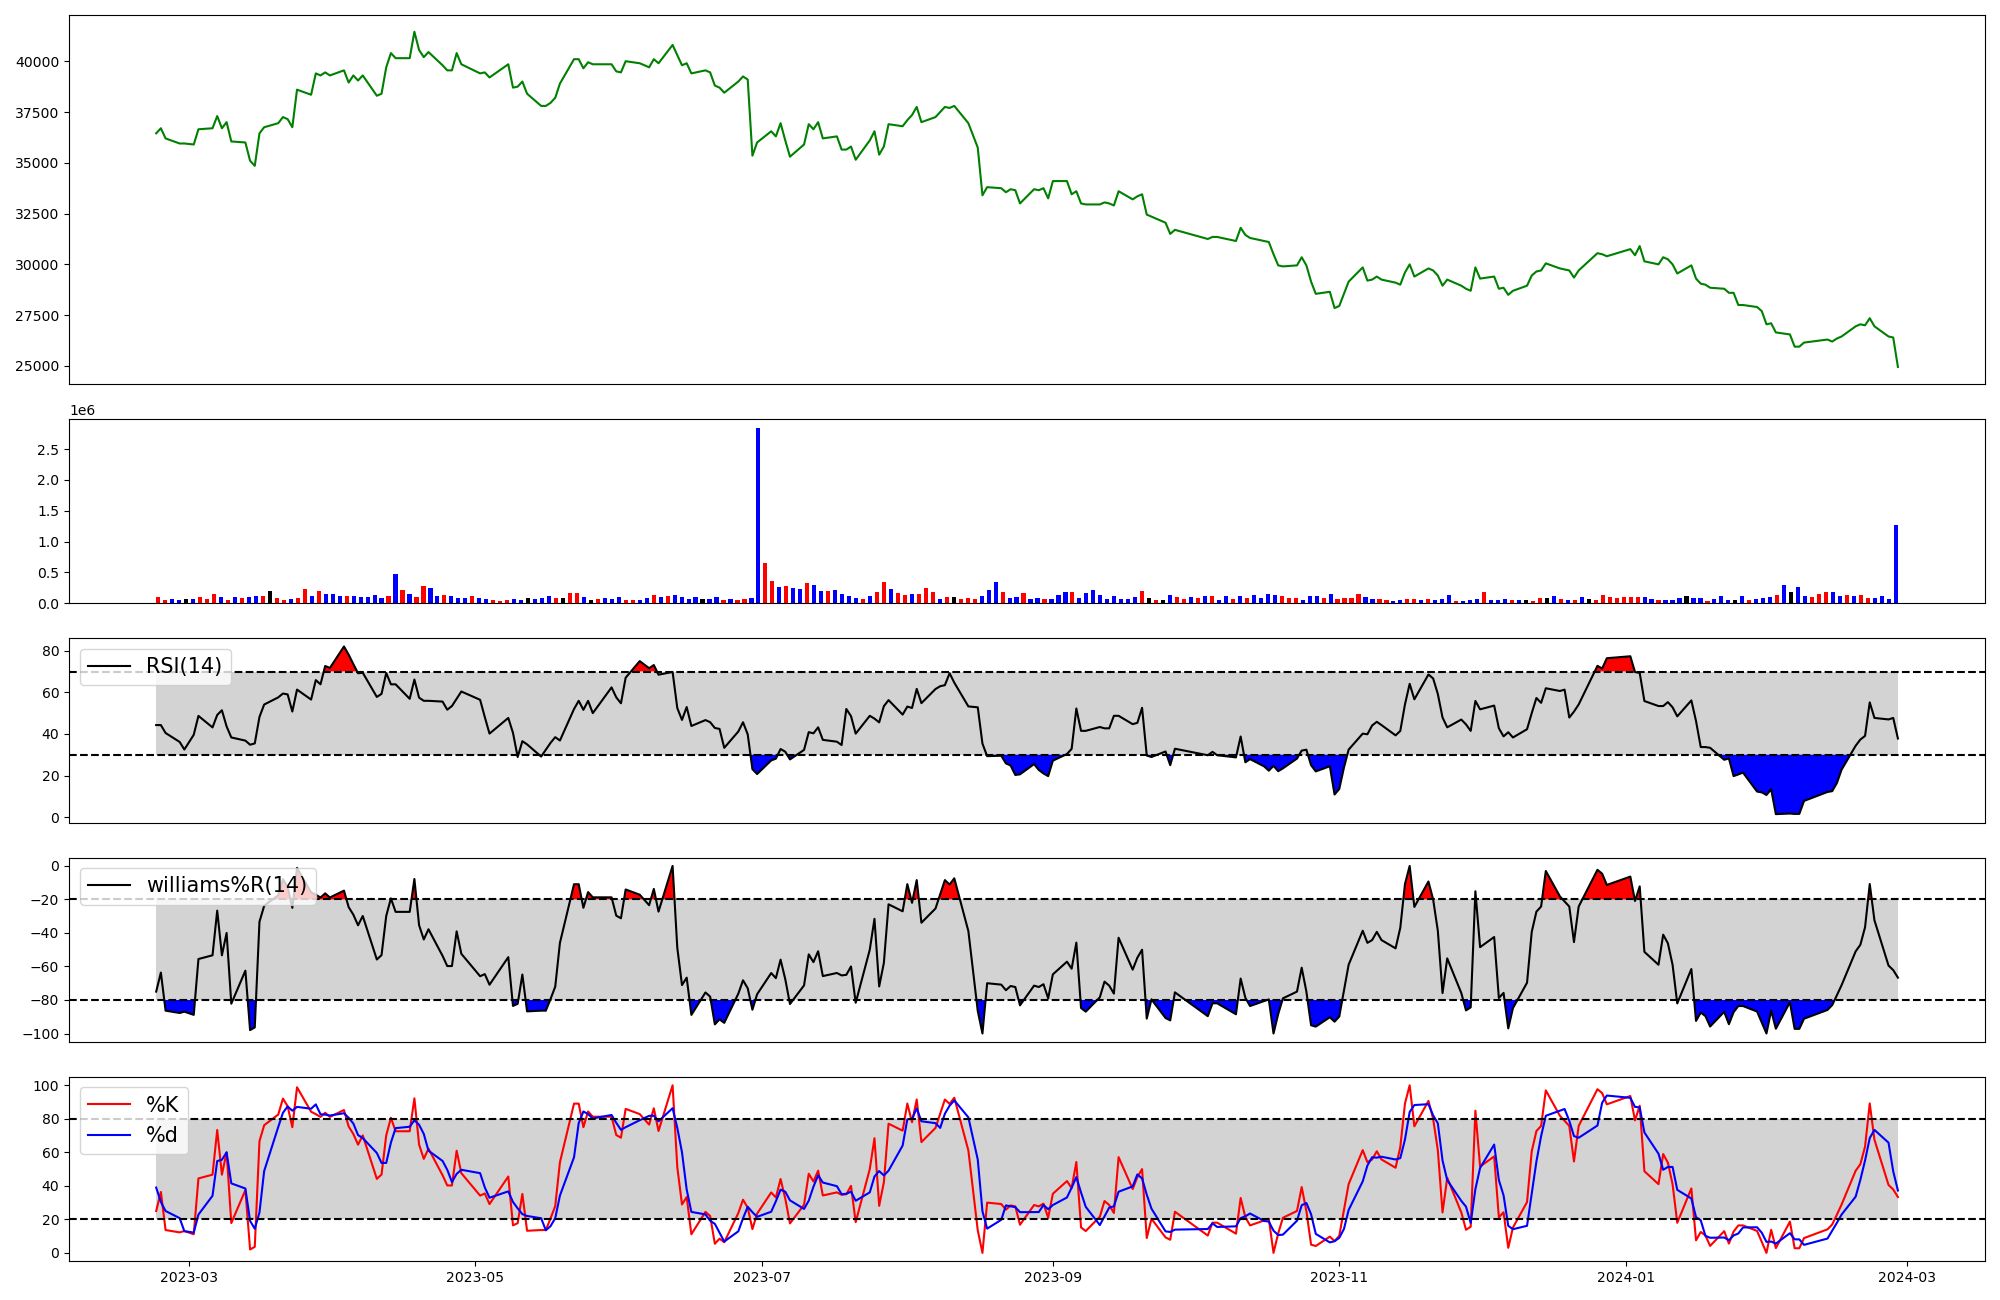The image size is (2000, 1300).
Task: Click the 1e6 scale label above volume chart
Action: [x=82, y=411]
